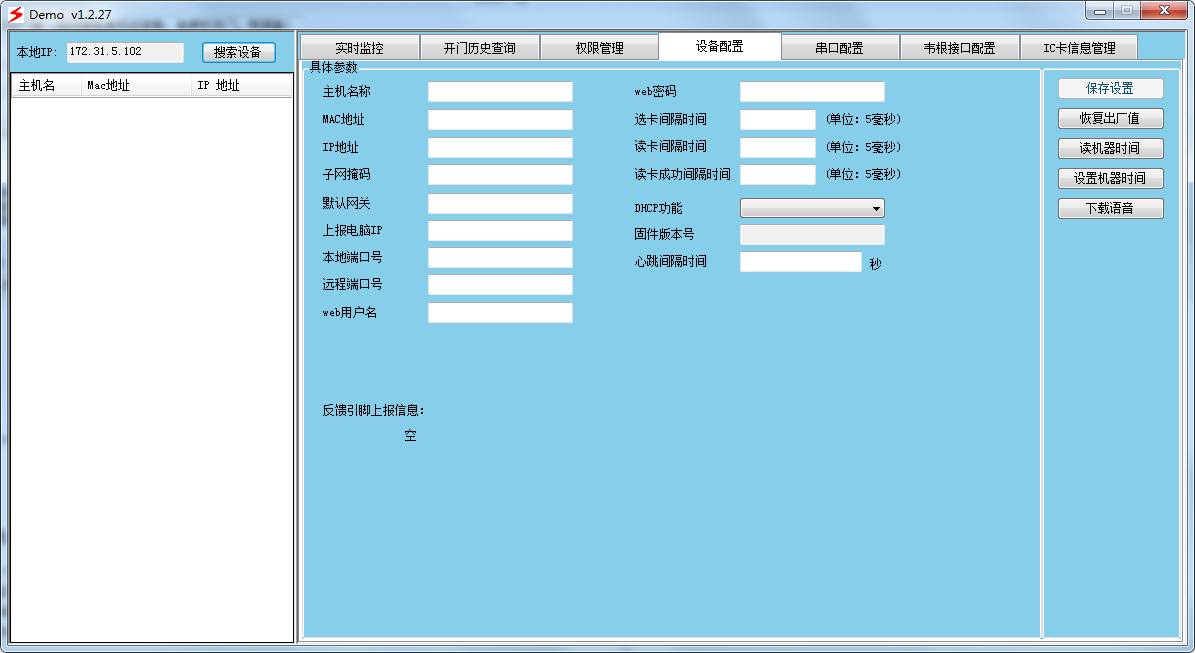The width and height of the screenshot is (1195, 653).
Task: Click the Demo app logo icon
Action: click(x=15, y=14)
